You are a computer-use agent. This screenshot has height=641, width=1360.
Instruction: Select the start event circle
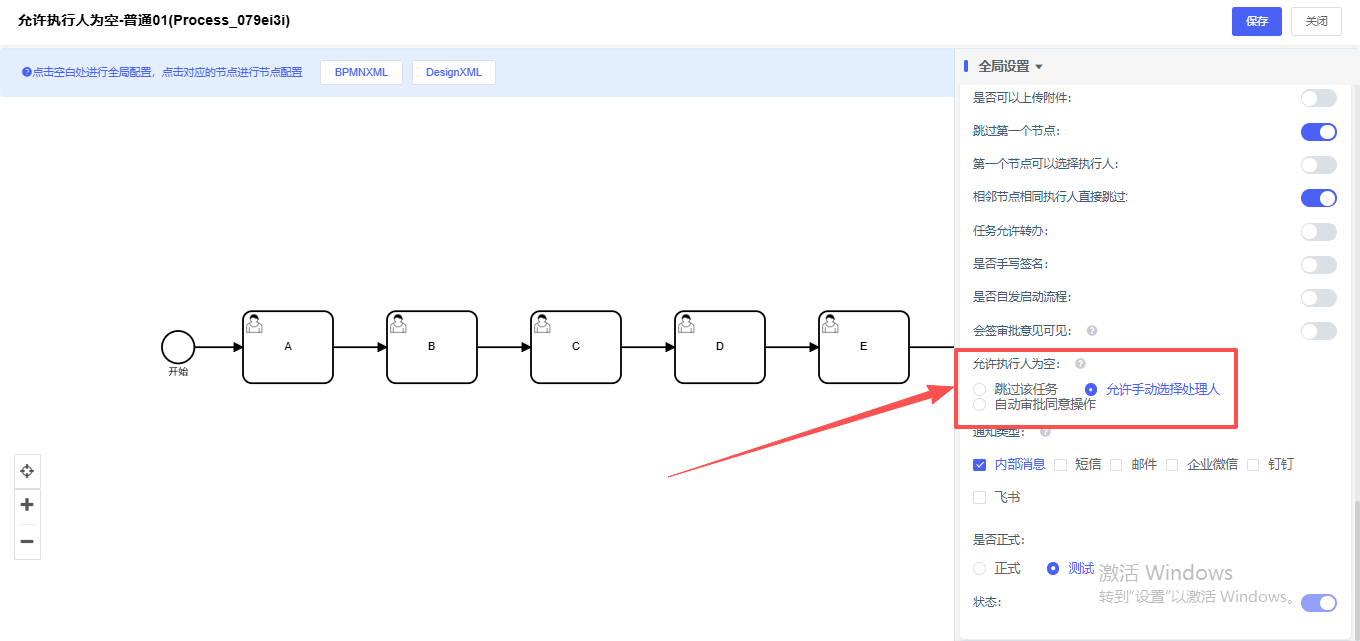[x=178, y=347]
